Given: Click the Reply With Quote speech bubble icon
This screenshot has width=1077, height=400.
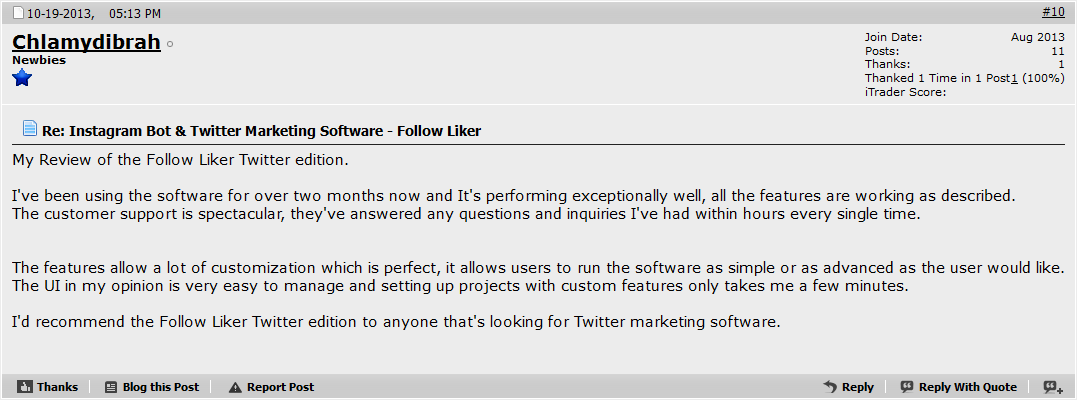Looking at the screenshot, I should pos(907,387).
